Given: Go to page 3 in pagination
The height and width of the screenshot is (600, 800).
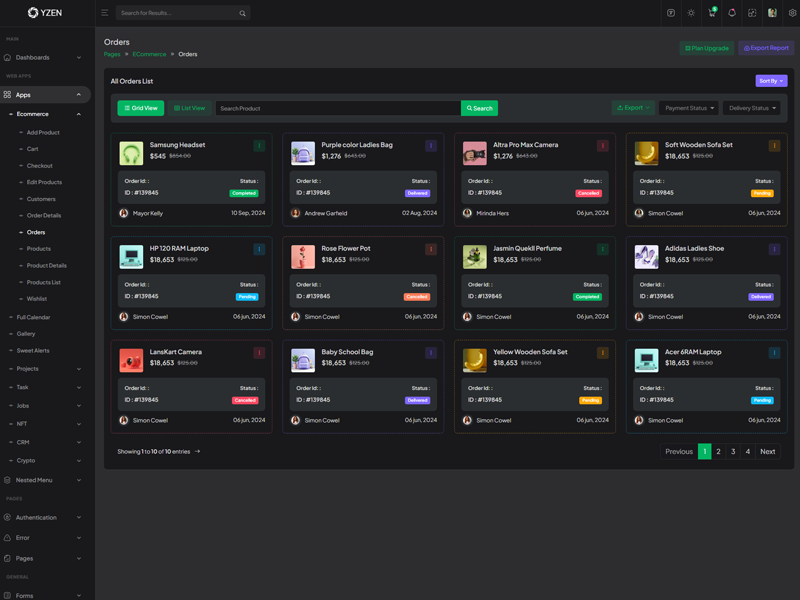Looking at the screenshot, I should (733, 452).
